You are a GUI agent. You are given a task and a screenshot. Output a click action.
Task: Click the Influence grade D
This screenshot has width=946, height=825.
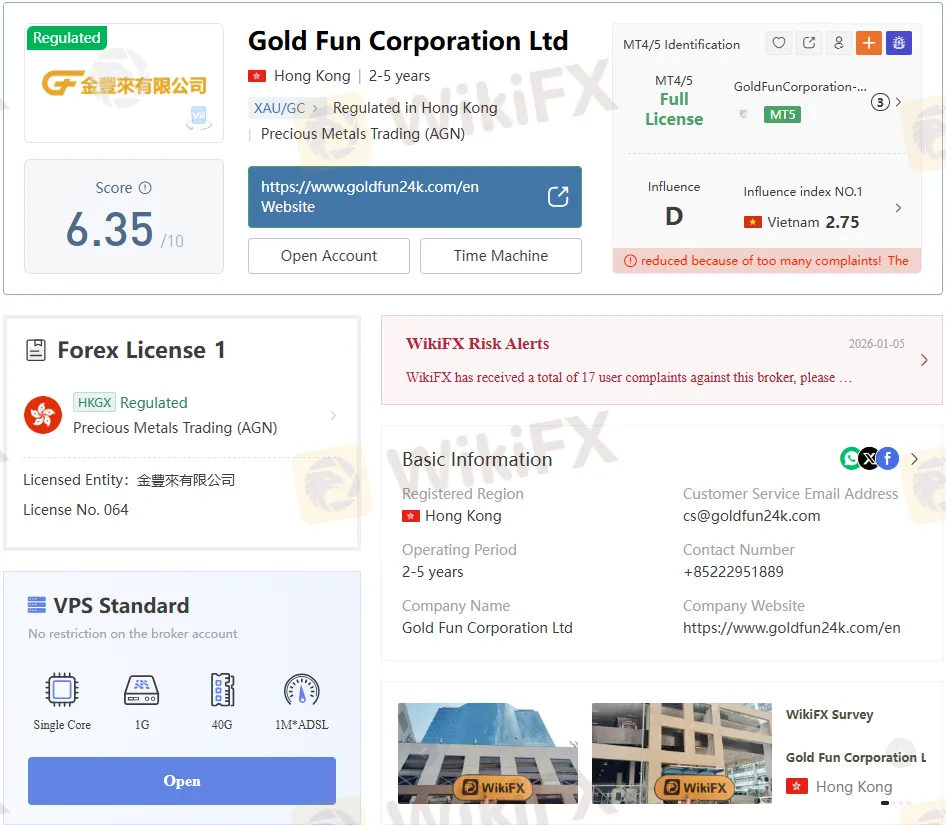pyautogui.click(x=674, y=216)
